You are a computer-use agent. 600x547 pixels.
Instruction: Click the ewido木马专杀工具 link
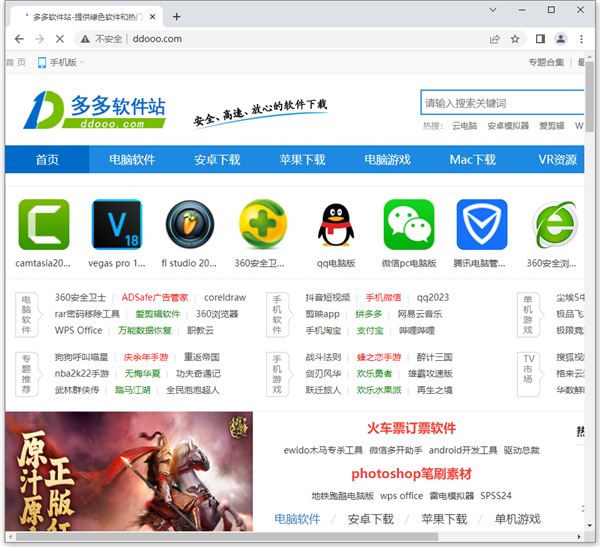[323, 450]
